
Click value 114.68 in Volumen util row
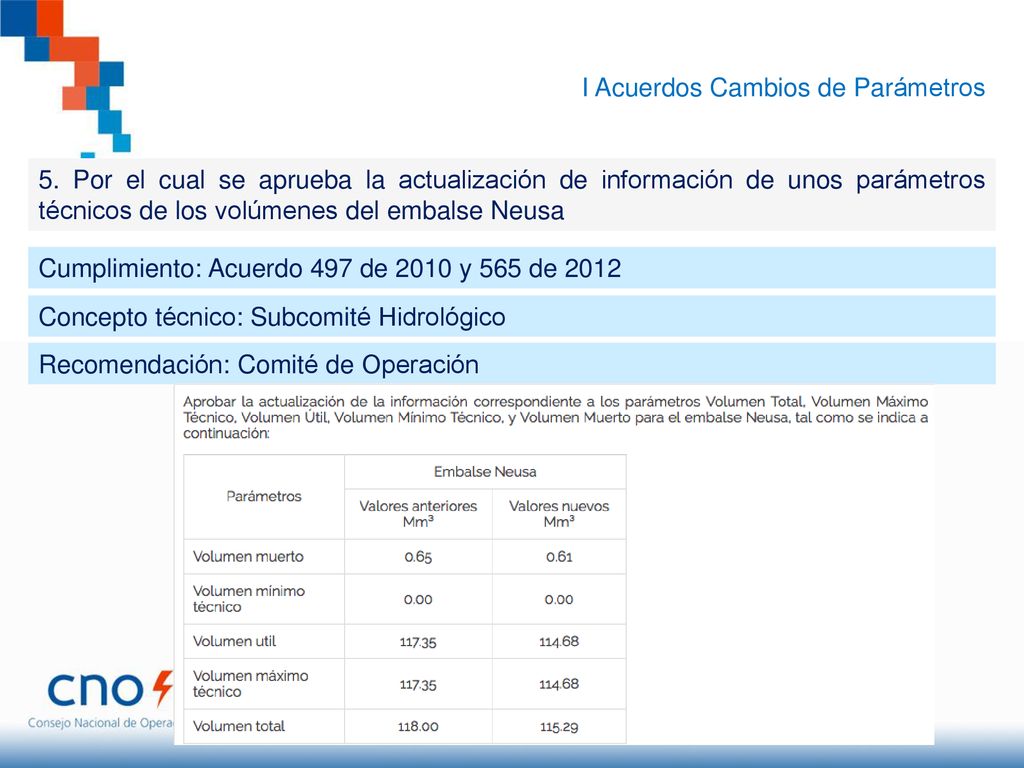[559, 641]
